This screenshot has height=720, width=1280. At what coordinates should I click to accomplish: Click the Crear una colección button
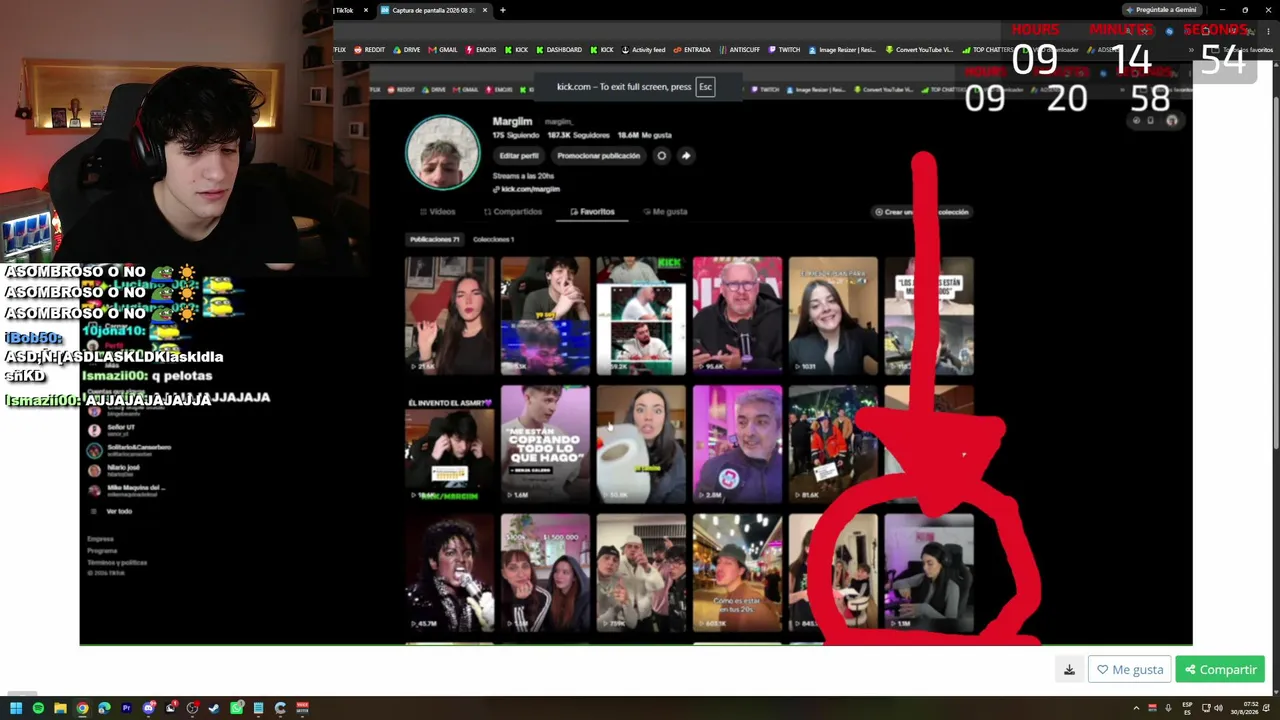tap(922, 212)
